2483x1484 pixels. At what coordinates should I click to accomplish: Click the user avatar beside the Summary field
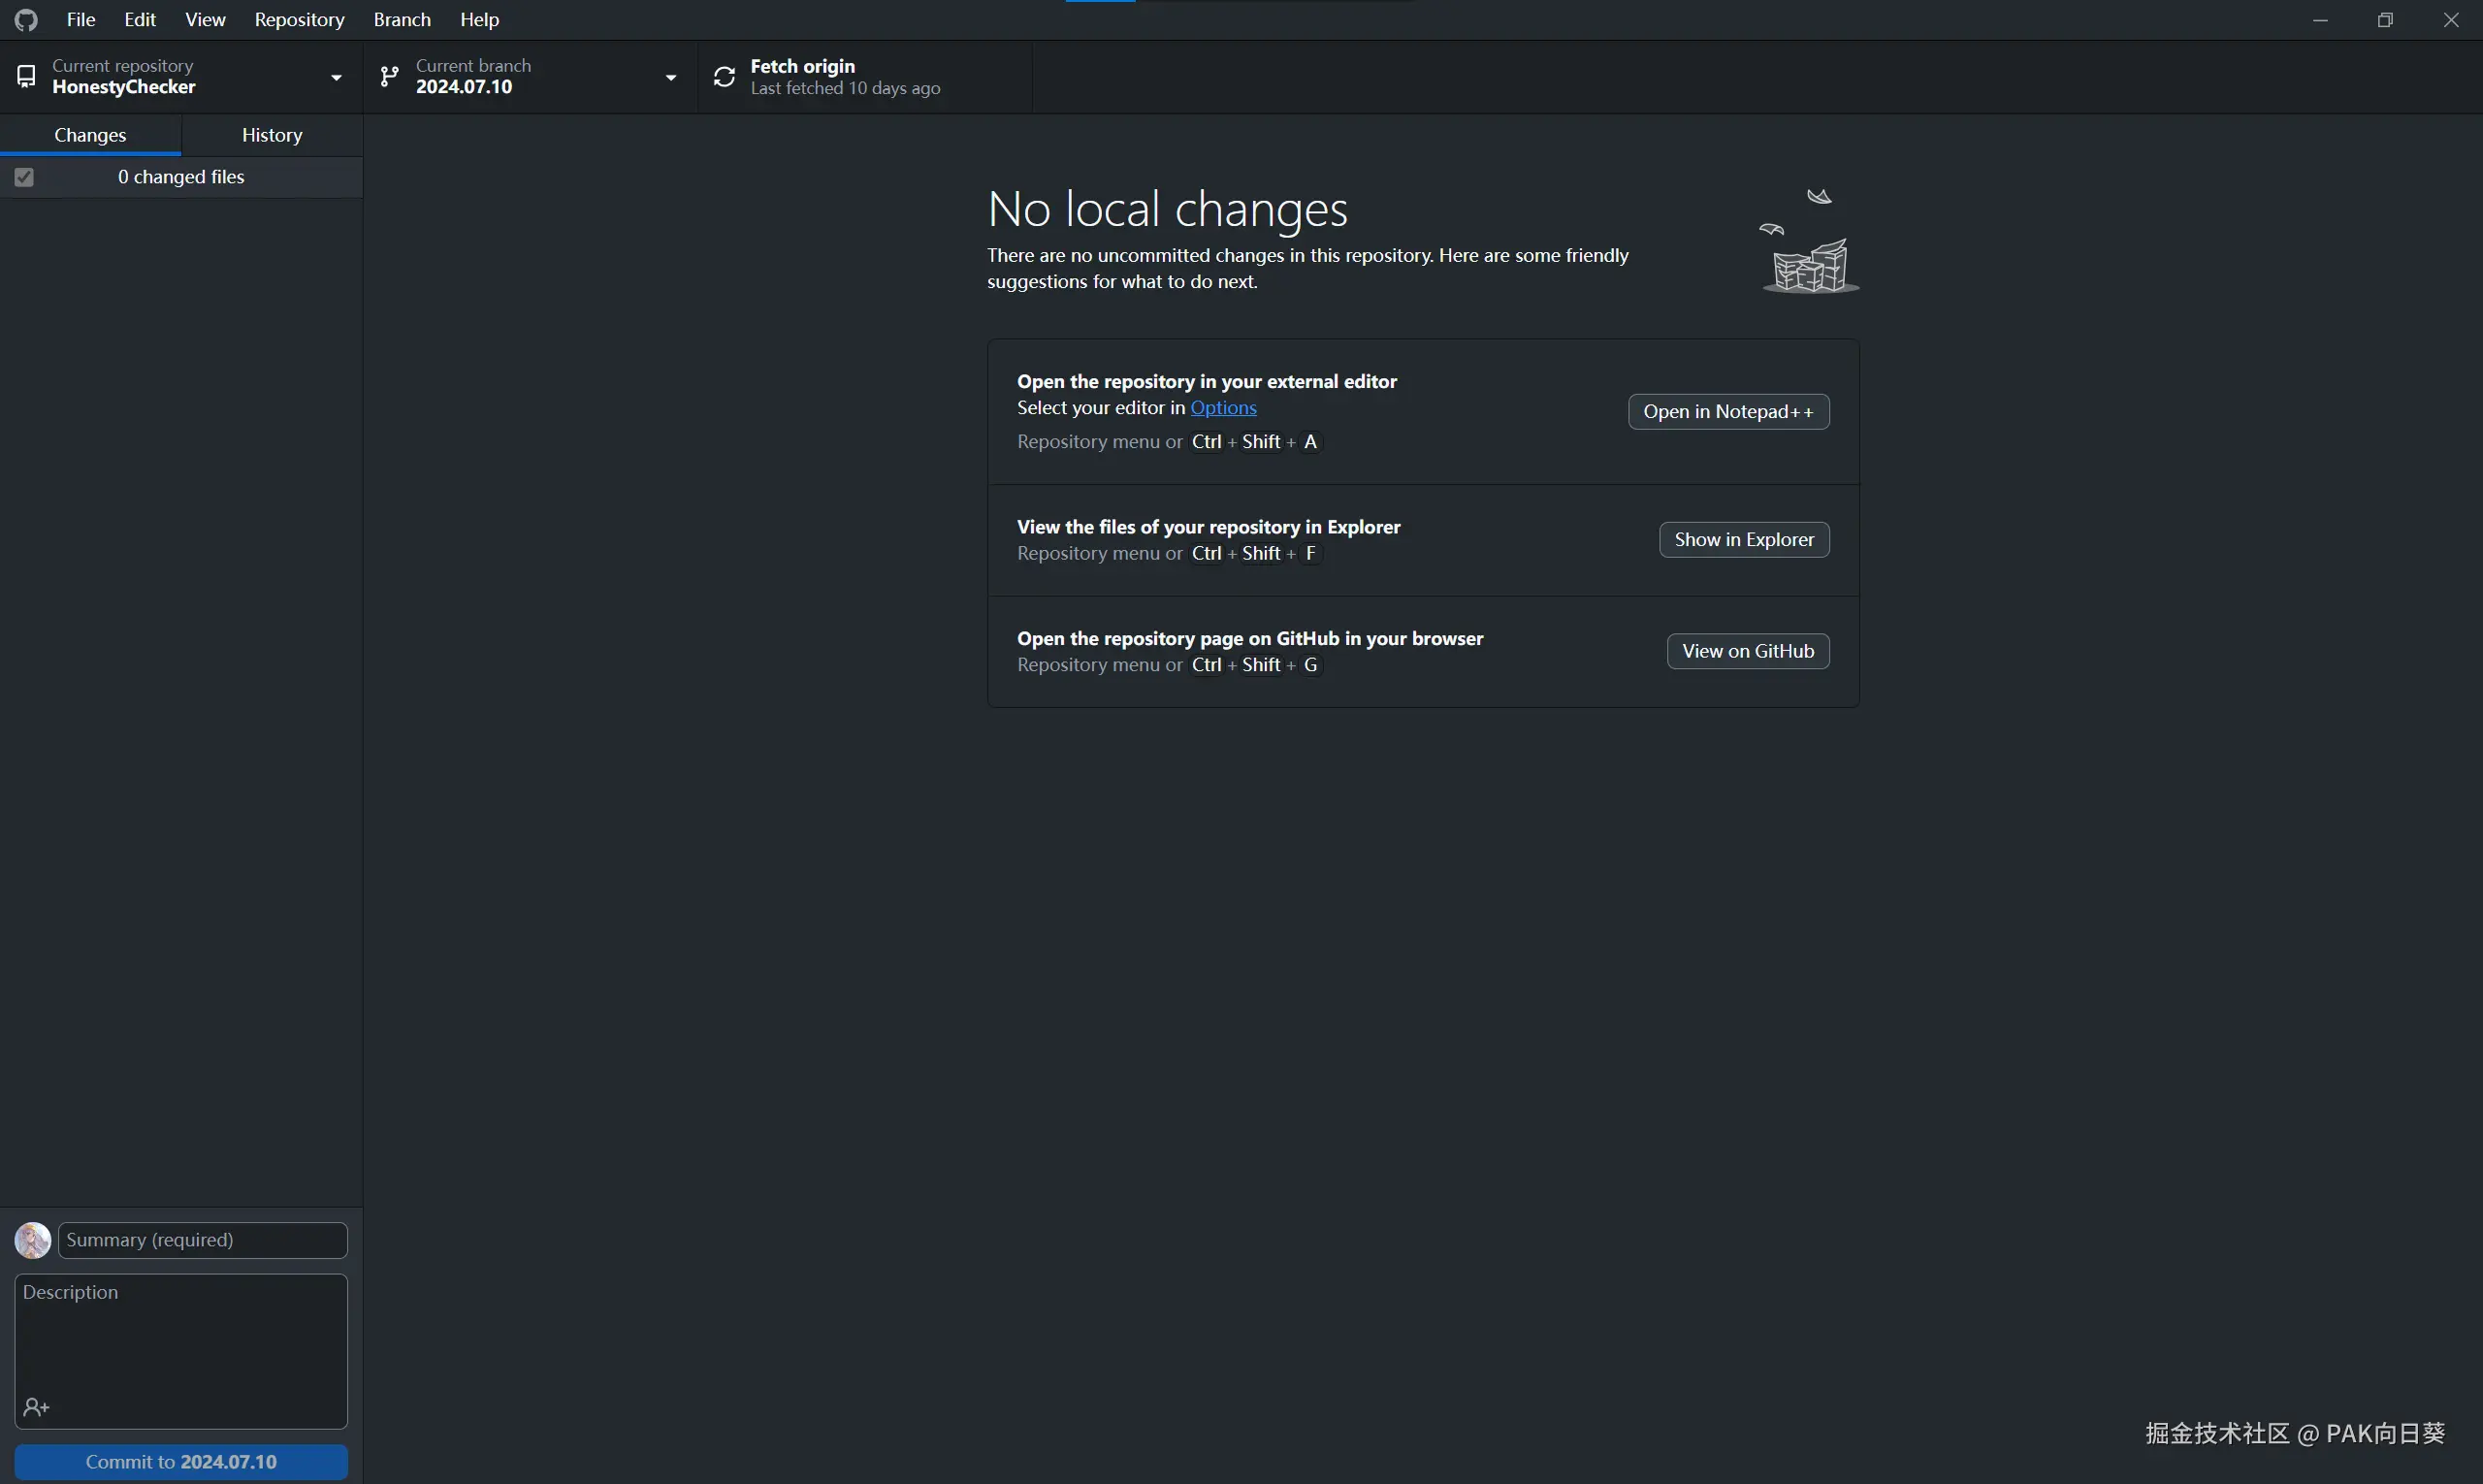coord(33,1240)
